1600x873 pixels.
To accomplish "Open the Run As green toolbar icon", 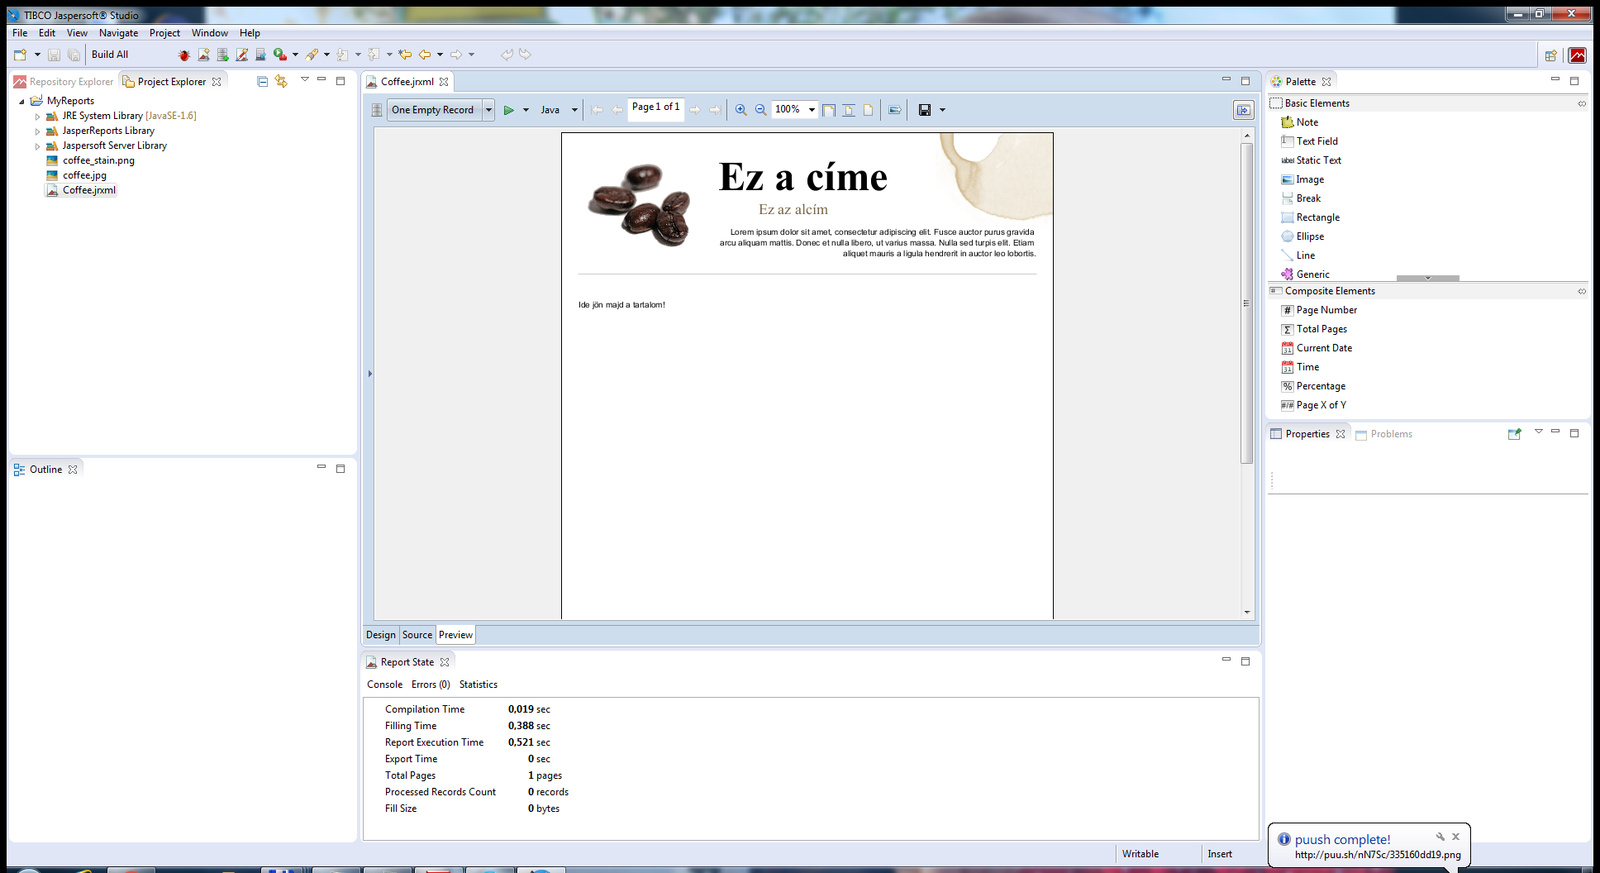I will click(x=280, y=54).
